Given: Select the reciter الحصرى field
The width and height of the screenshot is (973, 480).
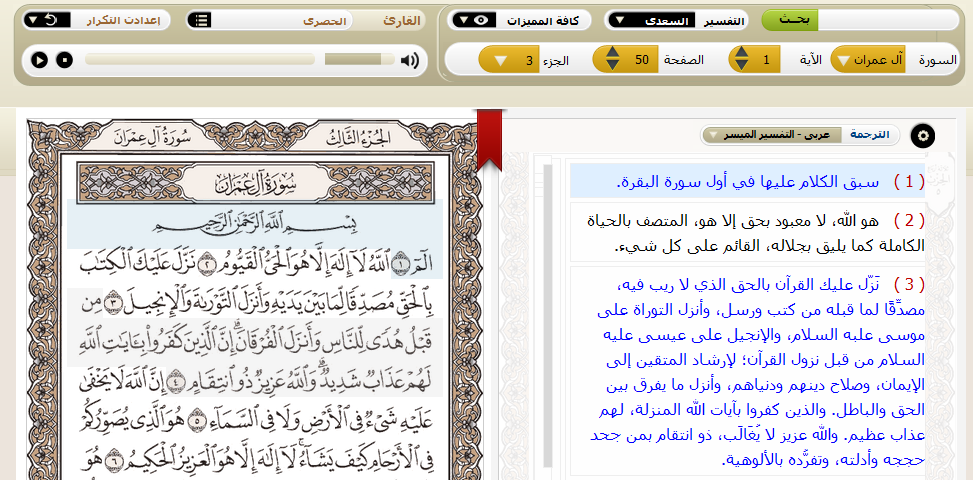Looking at the screenshot, I should pos(281,20).
